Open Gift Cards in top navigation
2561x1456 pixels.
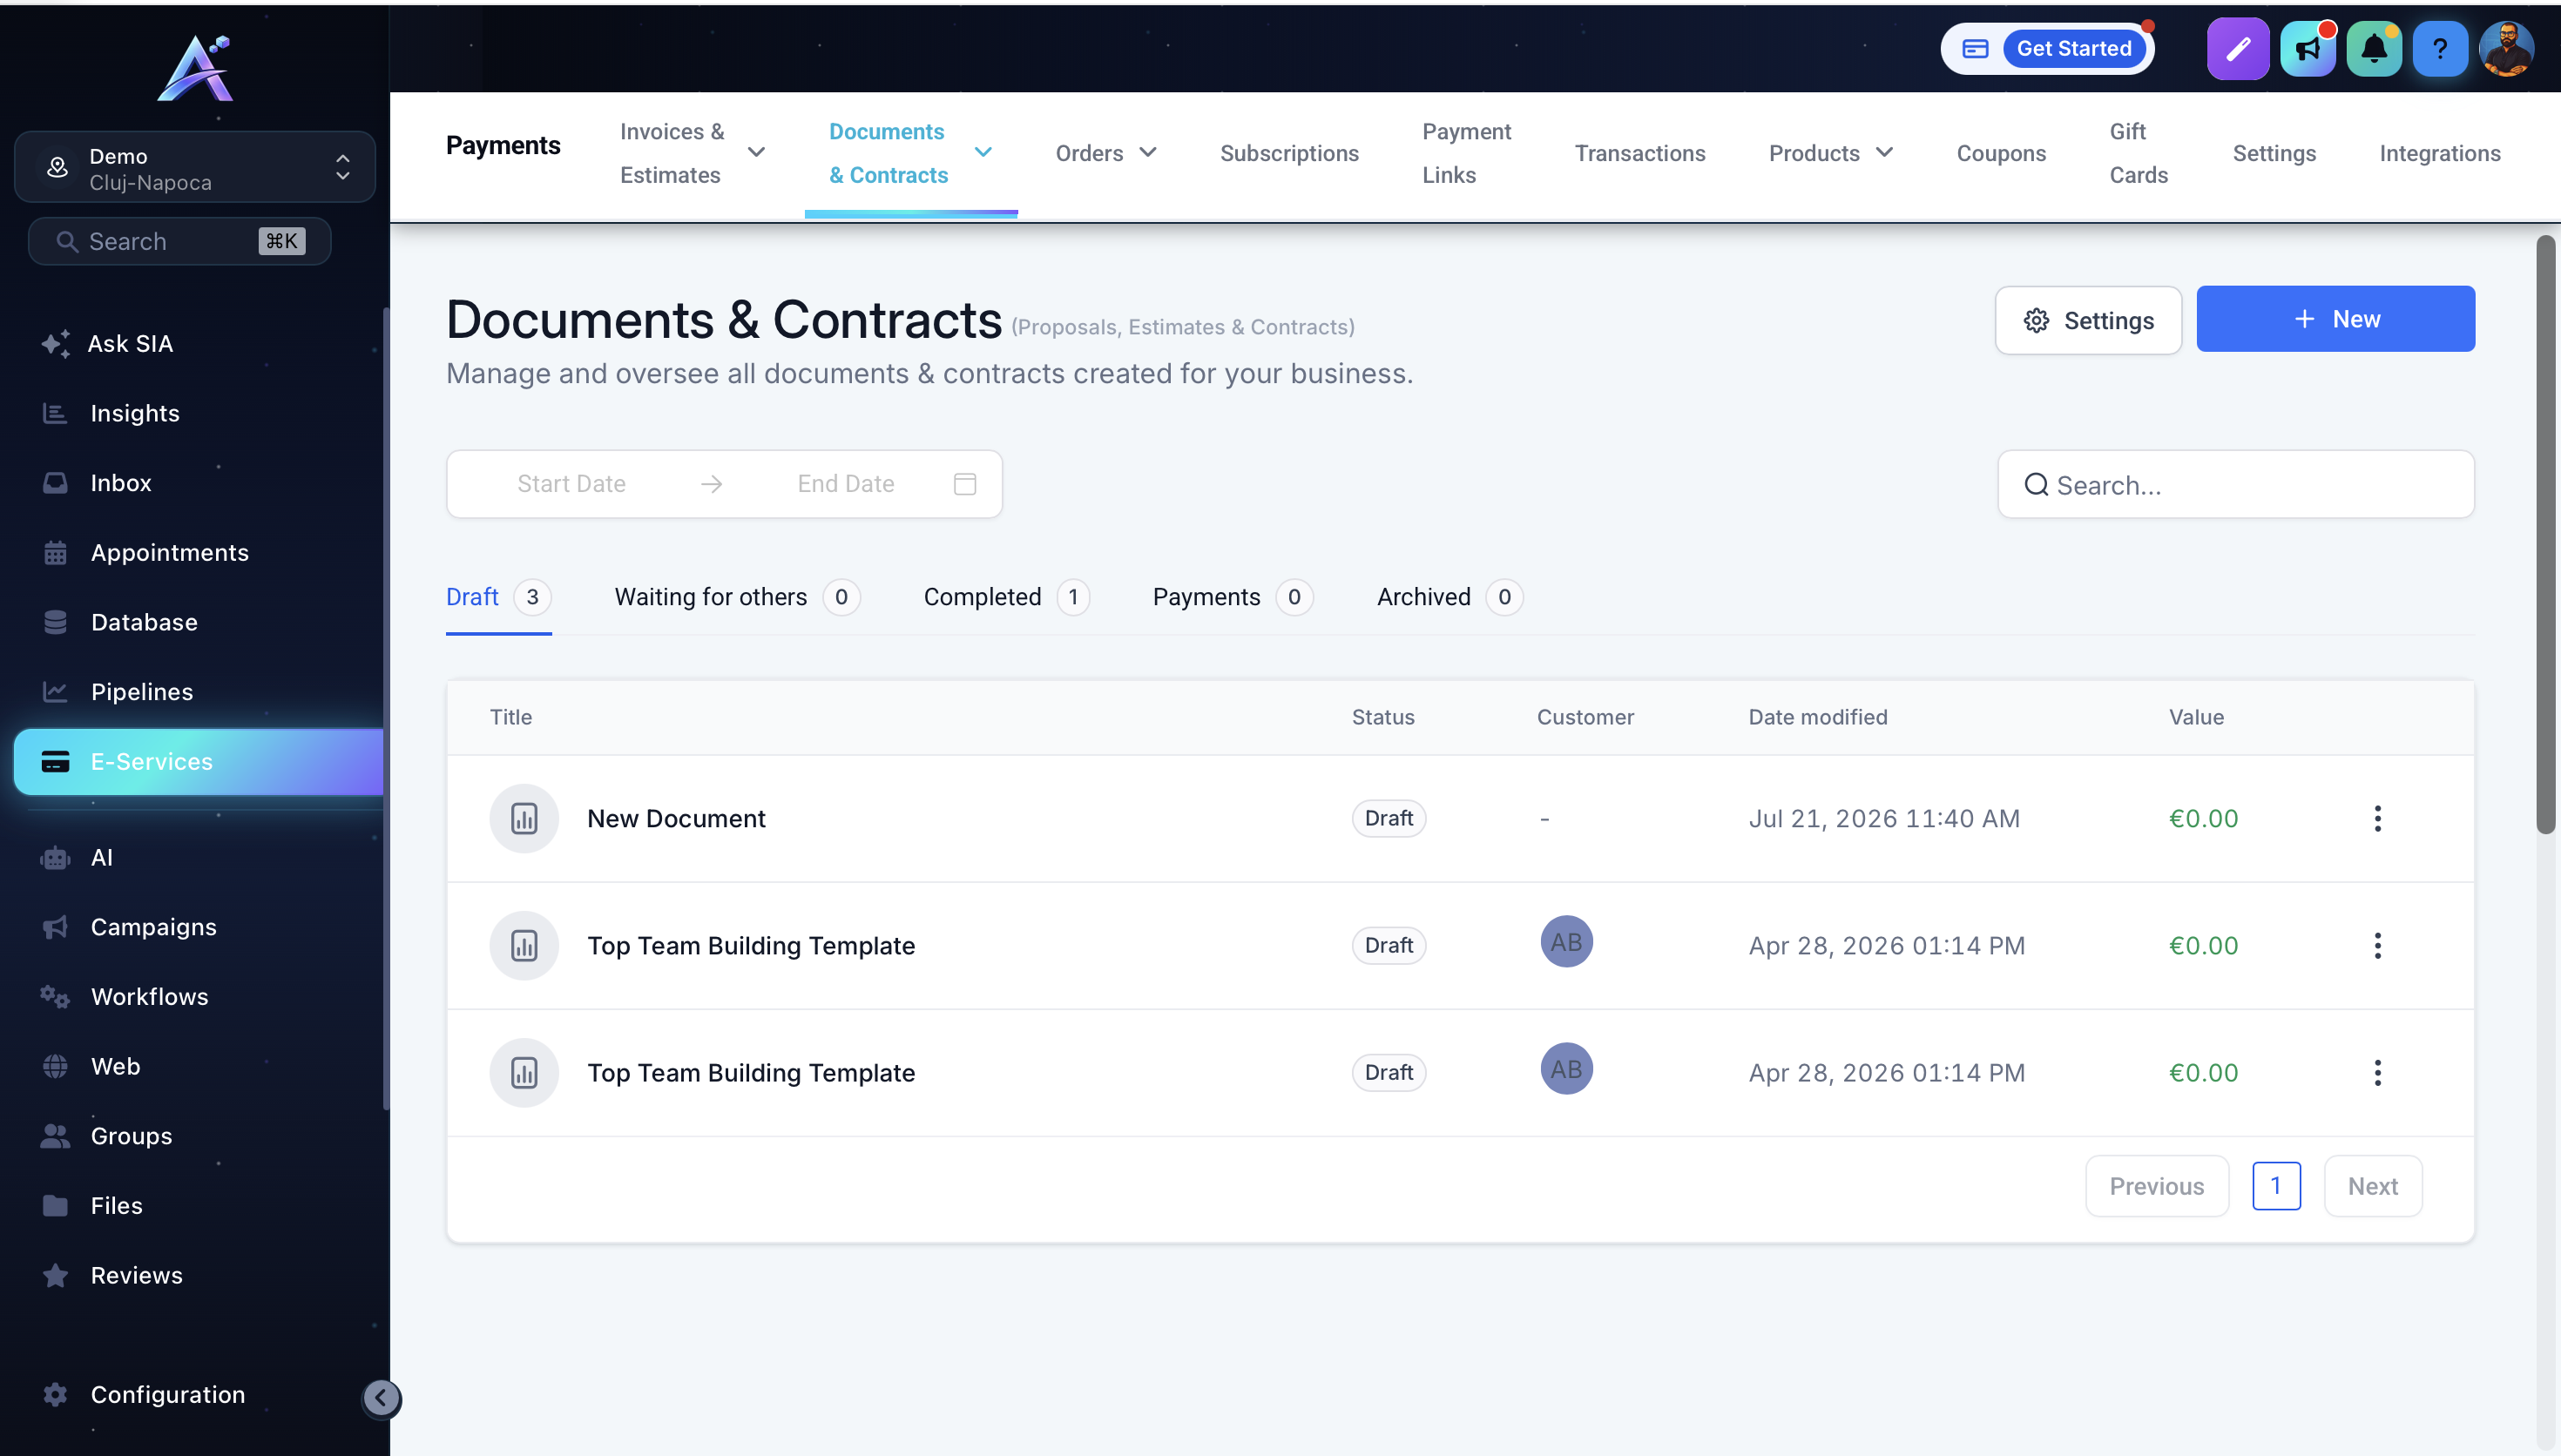click(x=2138, y=153)
